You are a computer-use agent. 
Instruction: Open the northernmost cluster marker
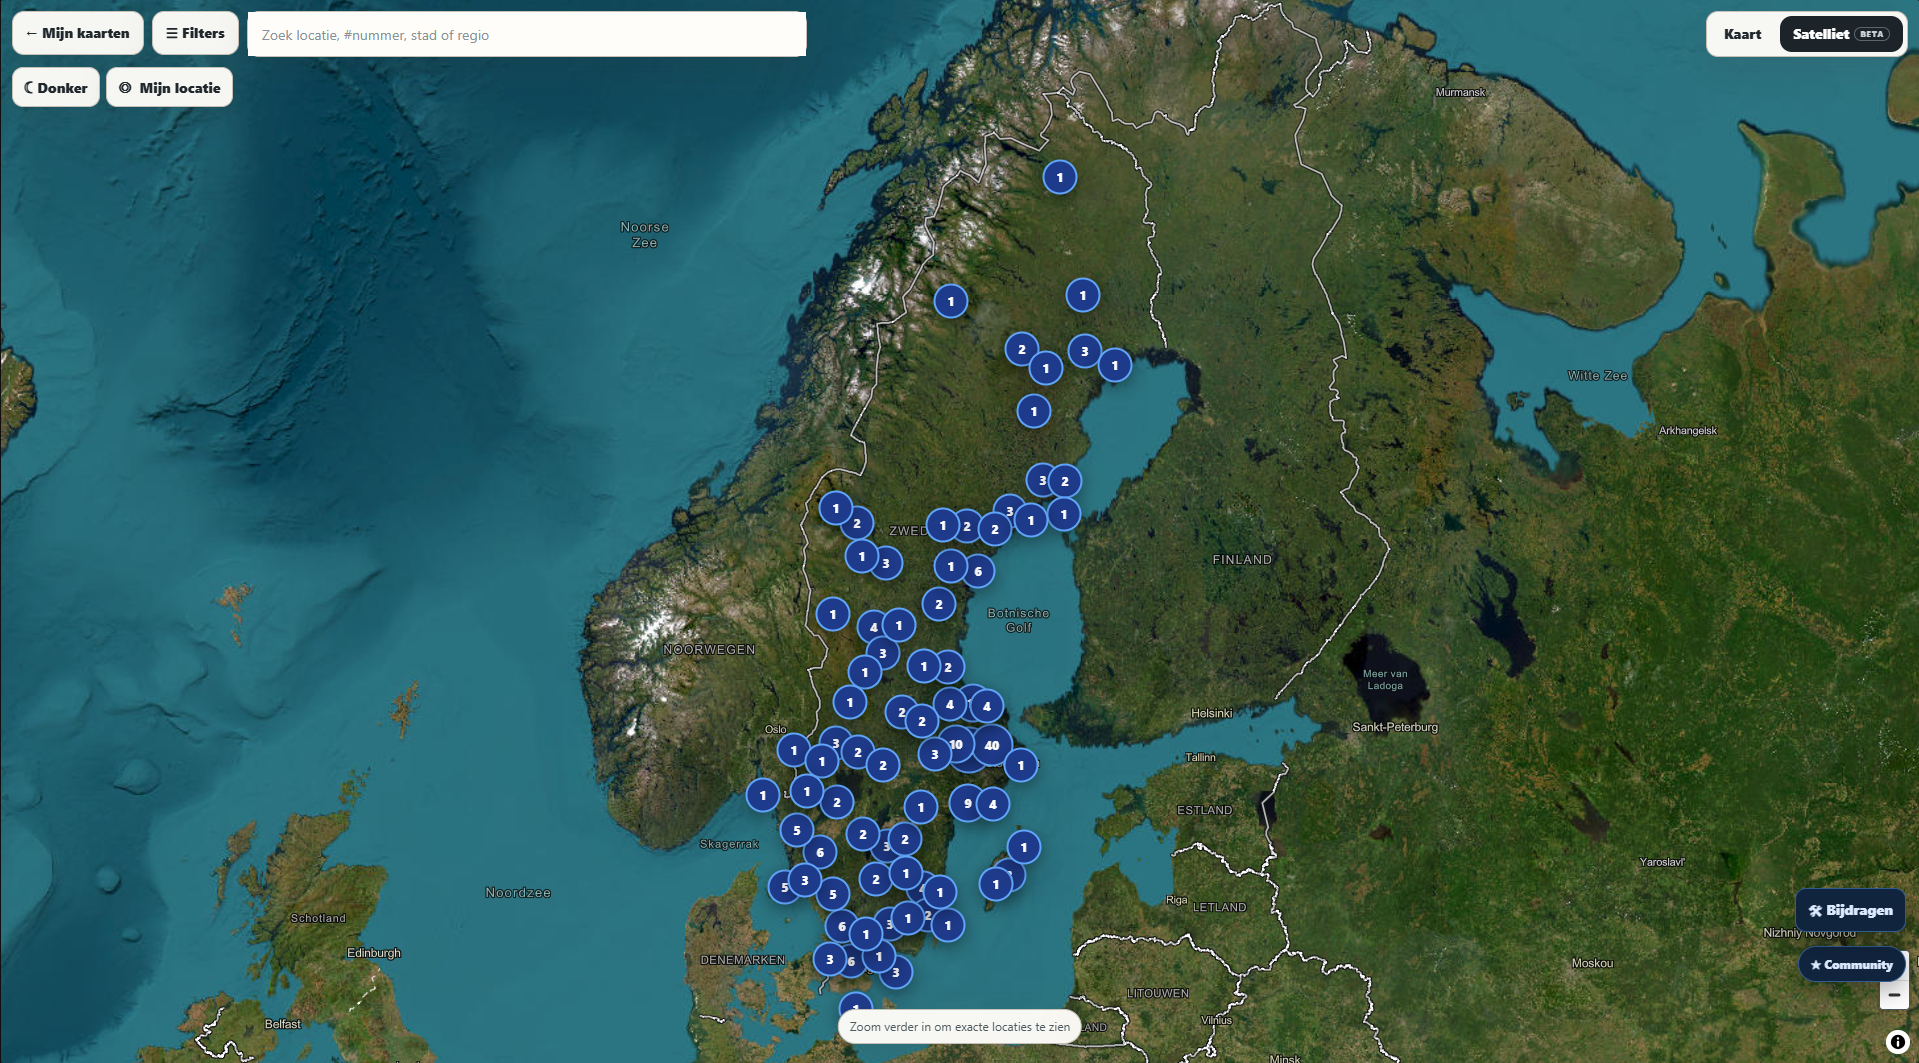point(1060,177)
